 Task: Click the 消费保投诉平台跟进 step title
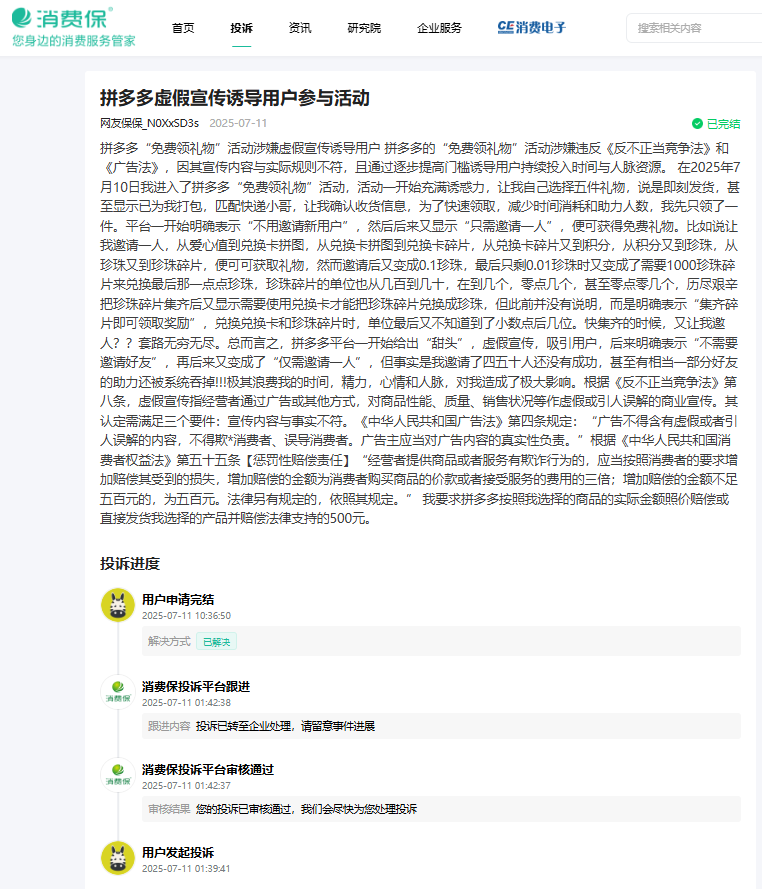click(x=196, y=687)
